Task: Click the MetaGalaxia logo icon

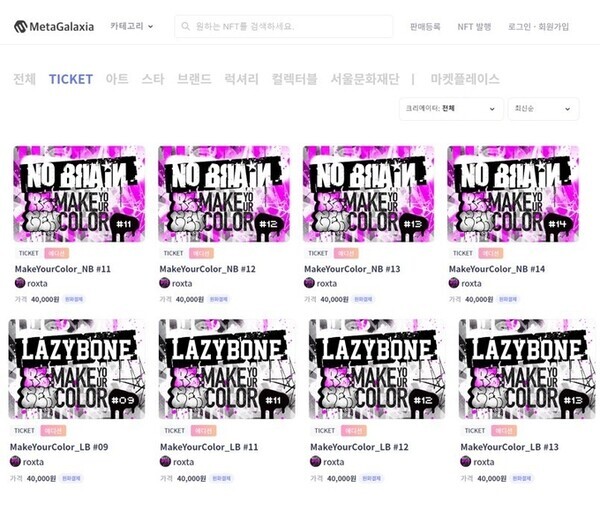Action: 21,27
